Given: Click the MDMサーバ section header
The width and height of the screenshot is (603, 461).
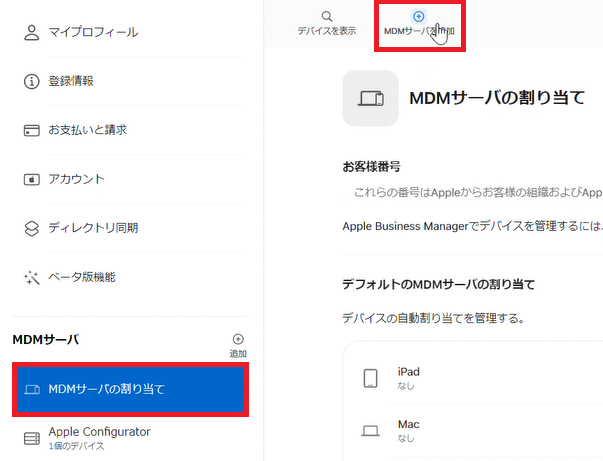Looking at the screenshot, I should [x=46, y=340].
